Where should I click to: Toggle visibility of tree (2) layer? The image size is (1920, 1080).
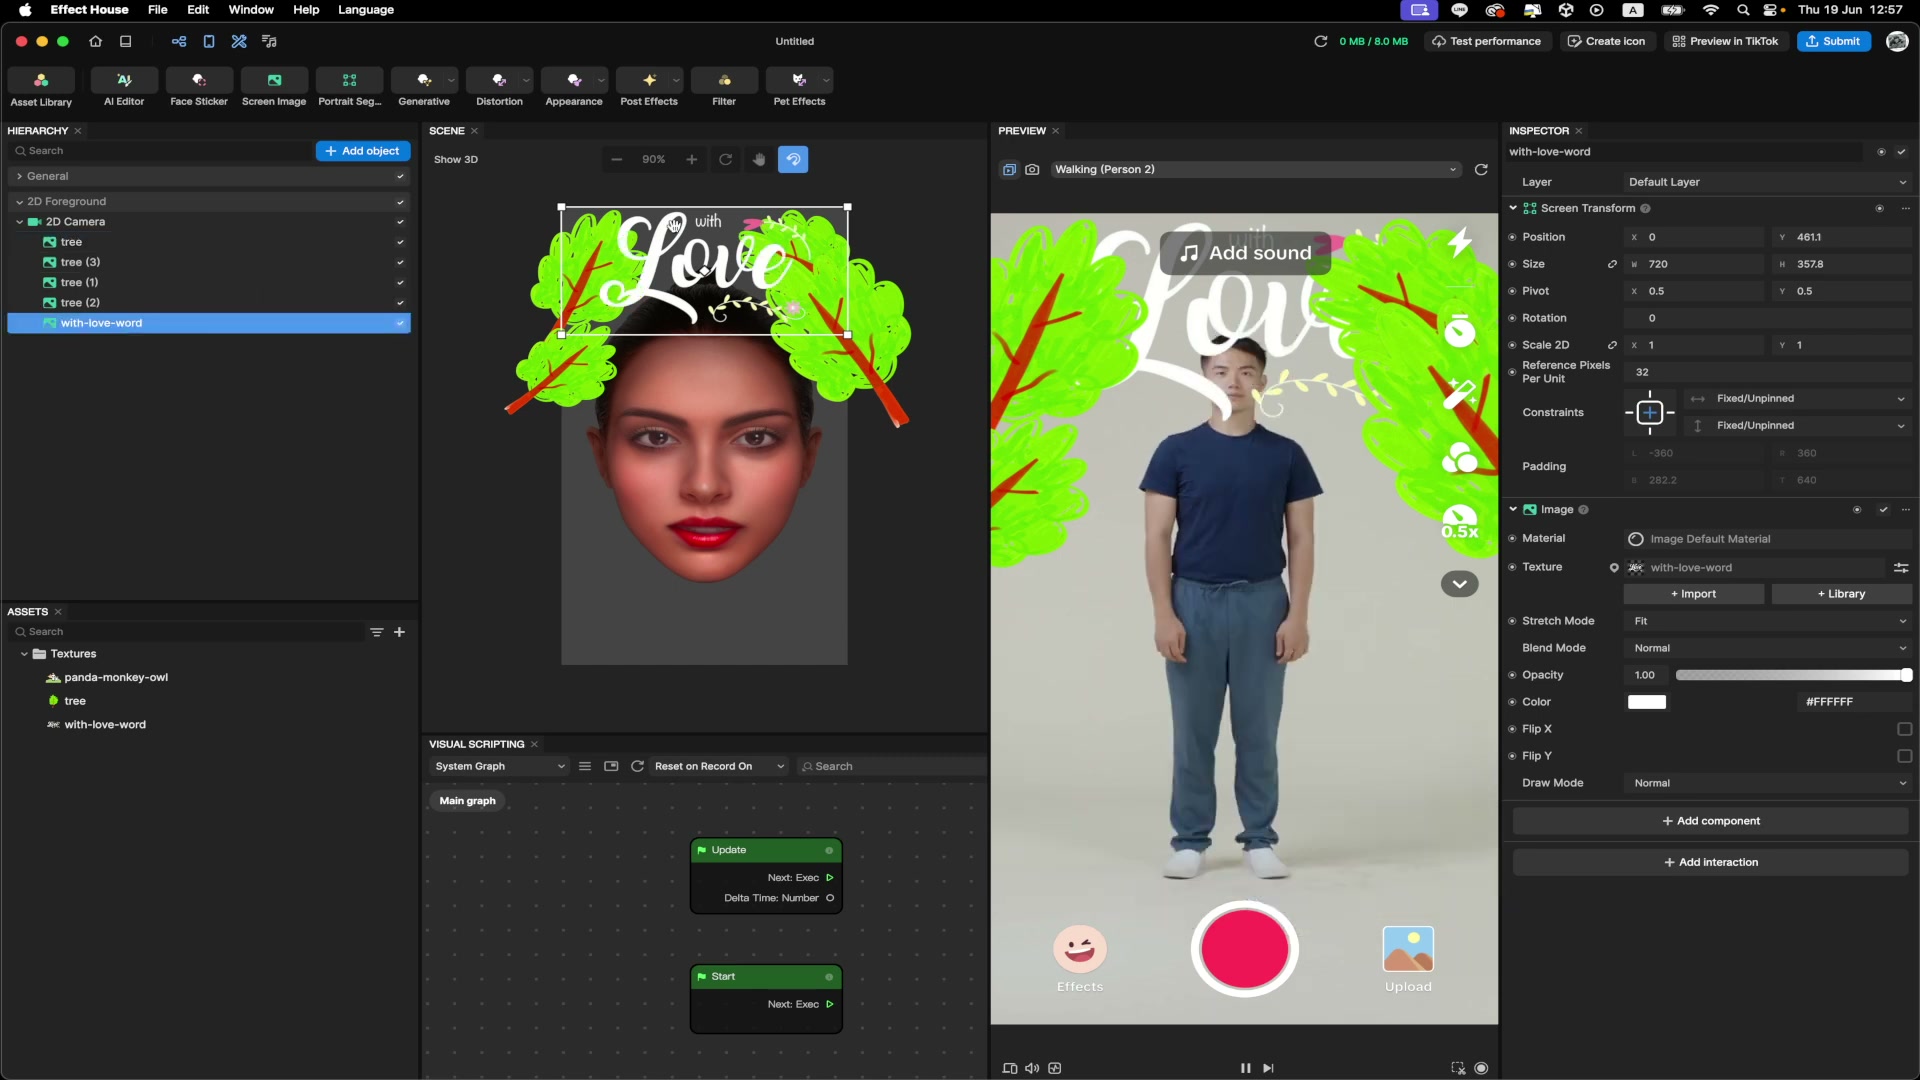pos(400,303)
